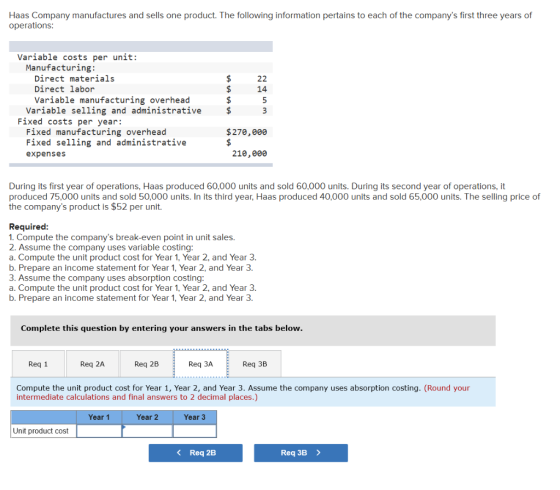Switch to the Req 2A tab
Viewport: 560px width, 490px height.
pyautogui.click(x=92, y=364)
